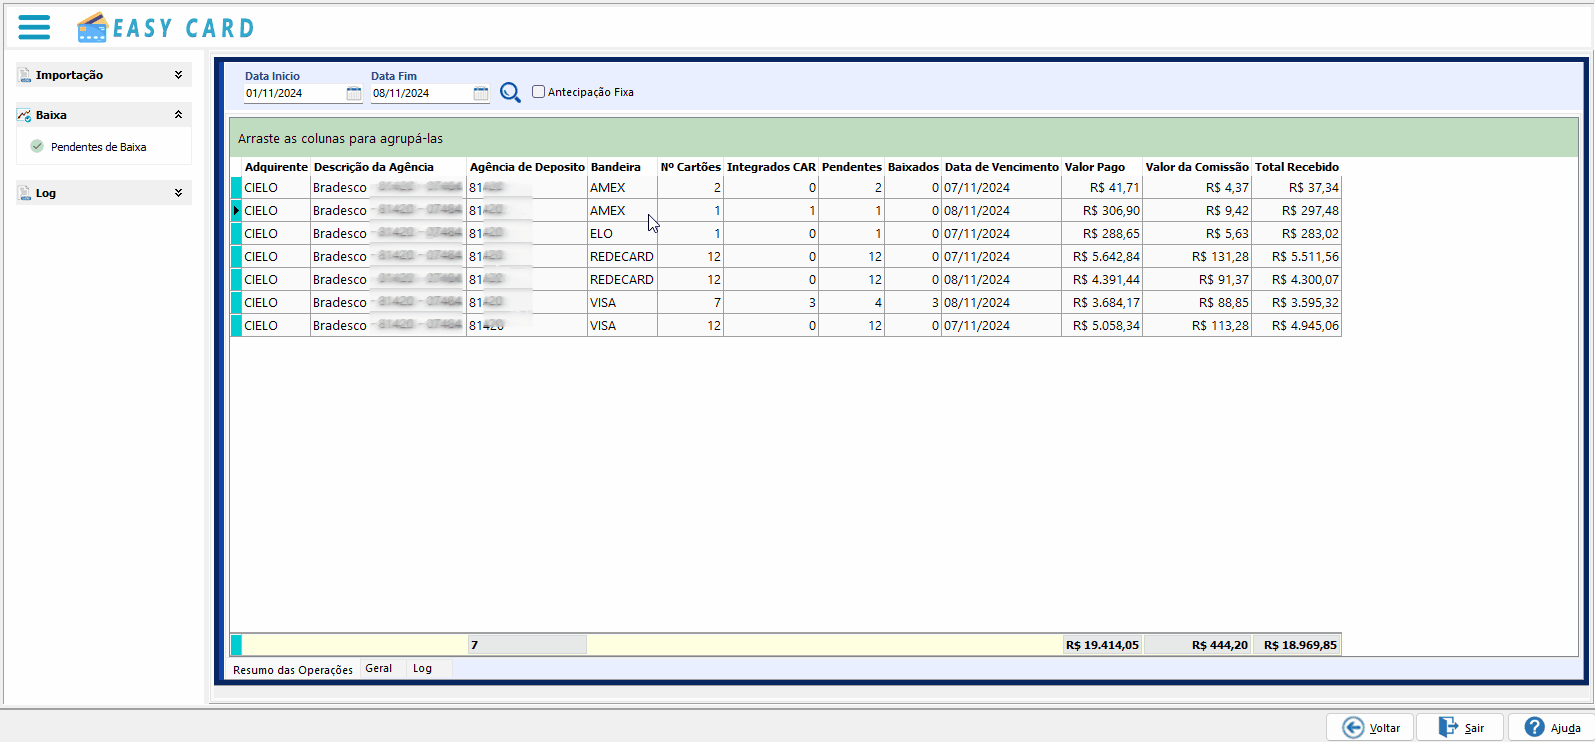Viewport: 1595px width, 742px height.
Task: Click the Easy Card logo
Action: click(166, 28)
